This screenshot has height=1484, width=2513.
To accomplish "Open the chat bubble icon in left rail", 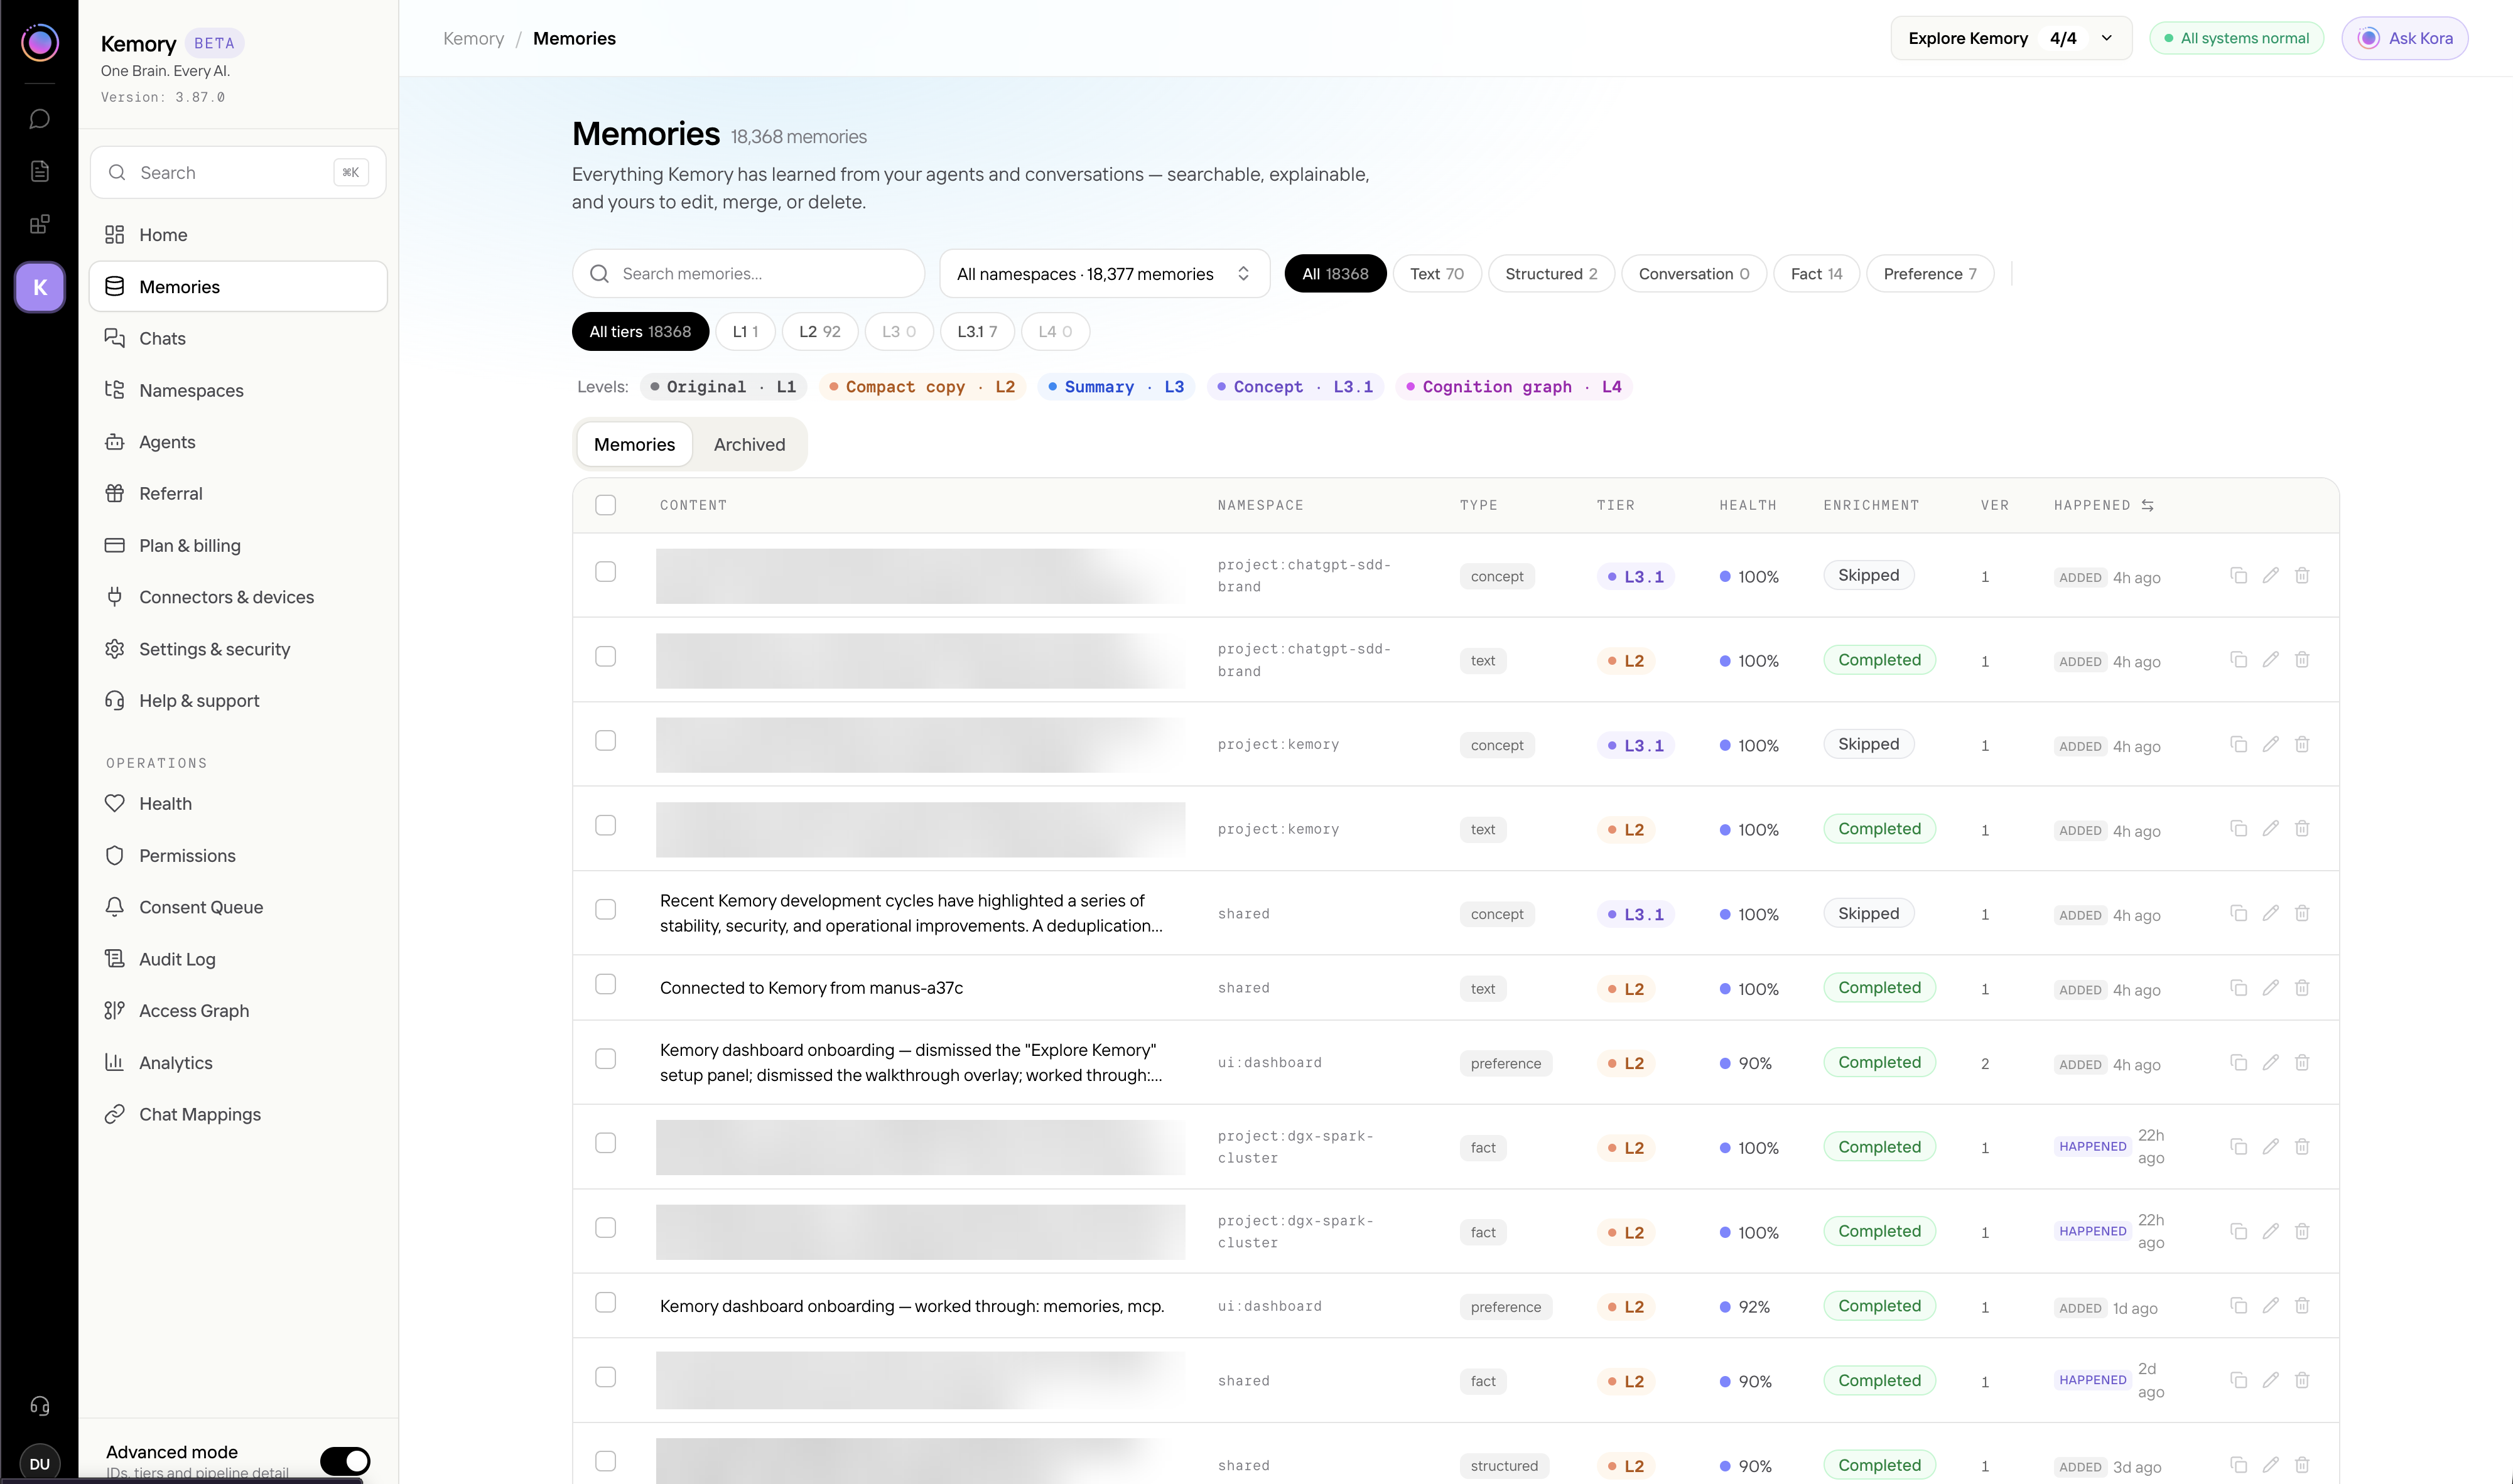I will [39, 119].
